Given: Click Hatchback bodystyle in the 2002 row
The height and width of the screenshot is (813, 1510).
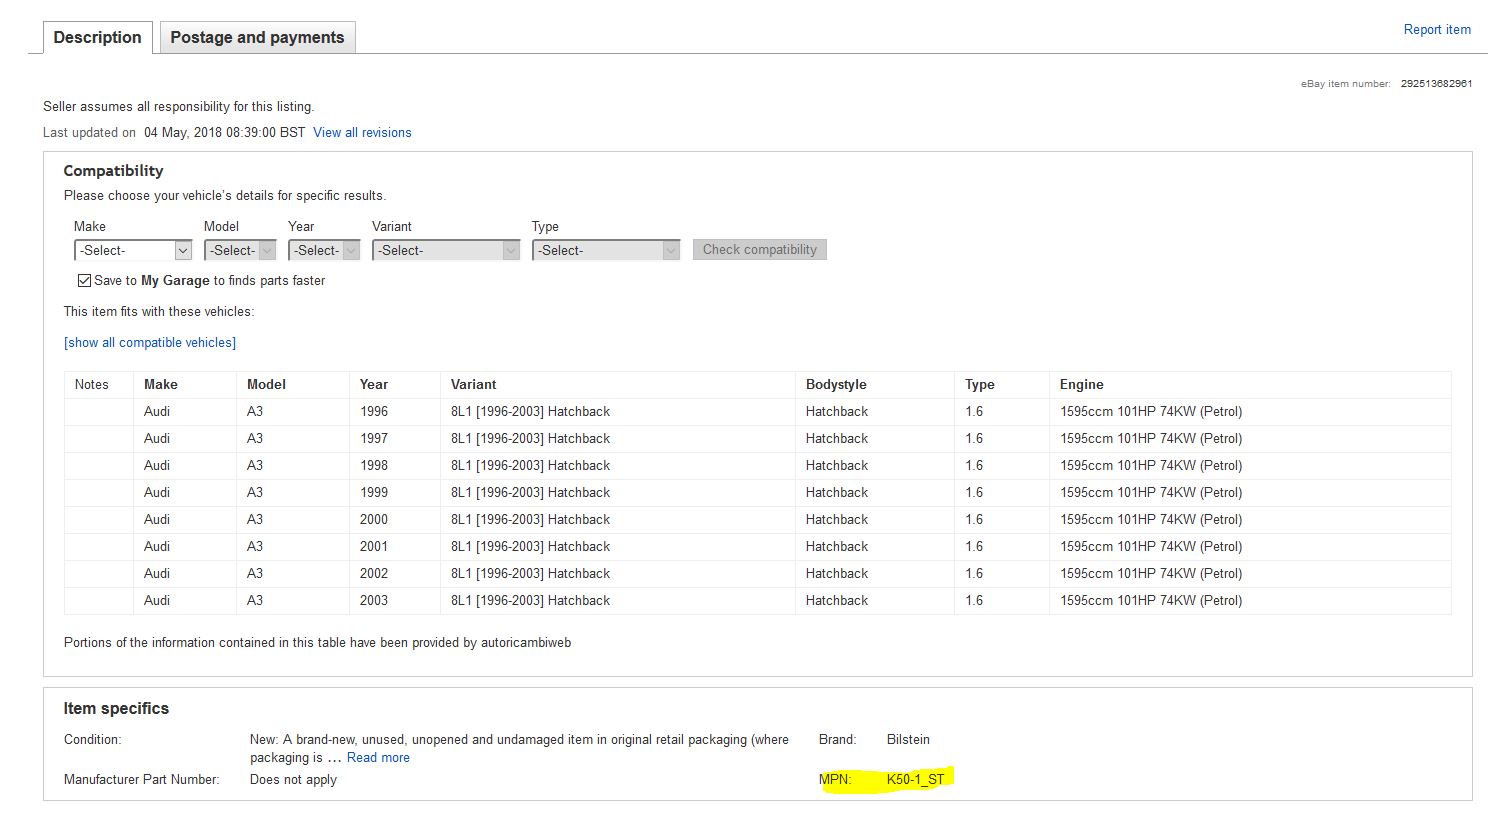Looking at the screenshot, I should coord(837,573).
